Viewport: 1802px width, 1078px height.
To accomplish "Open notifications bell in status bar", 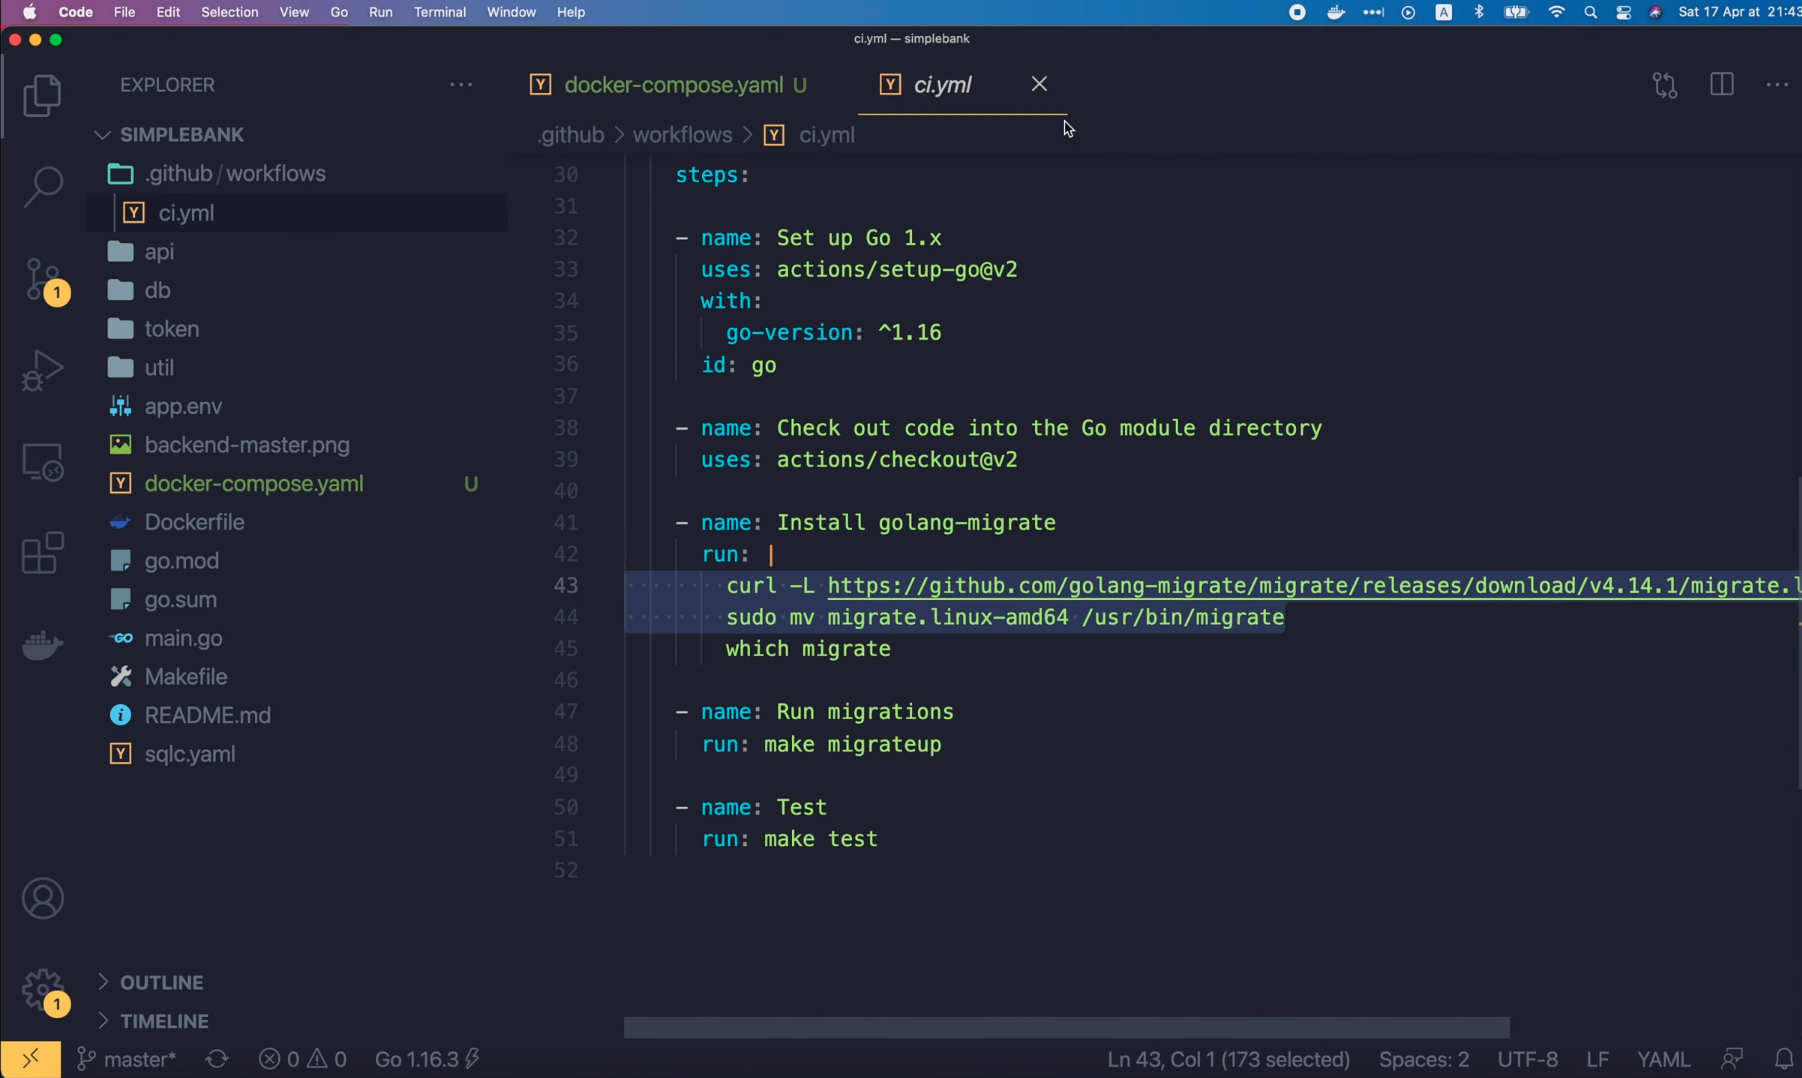I will coord(1784,1058).
